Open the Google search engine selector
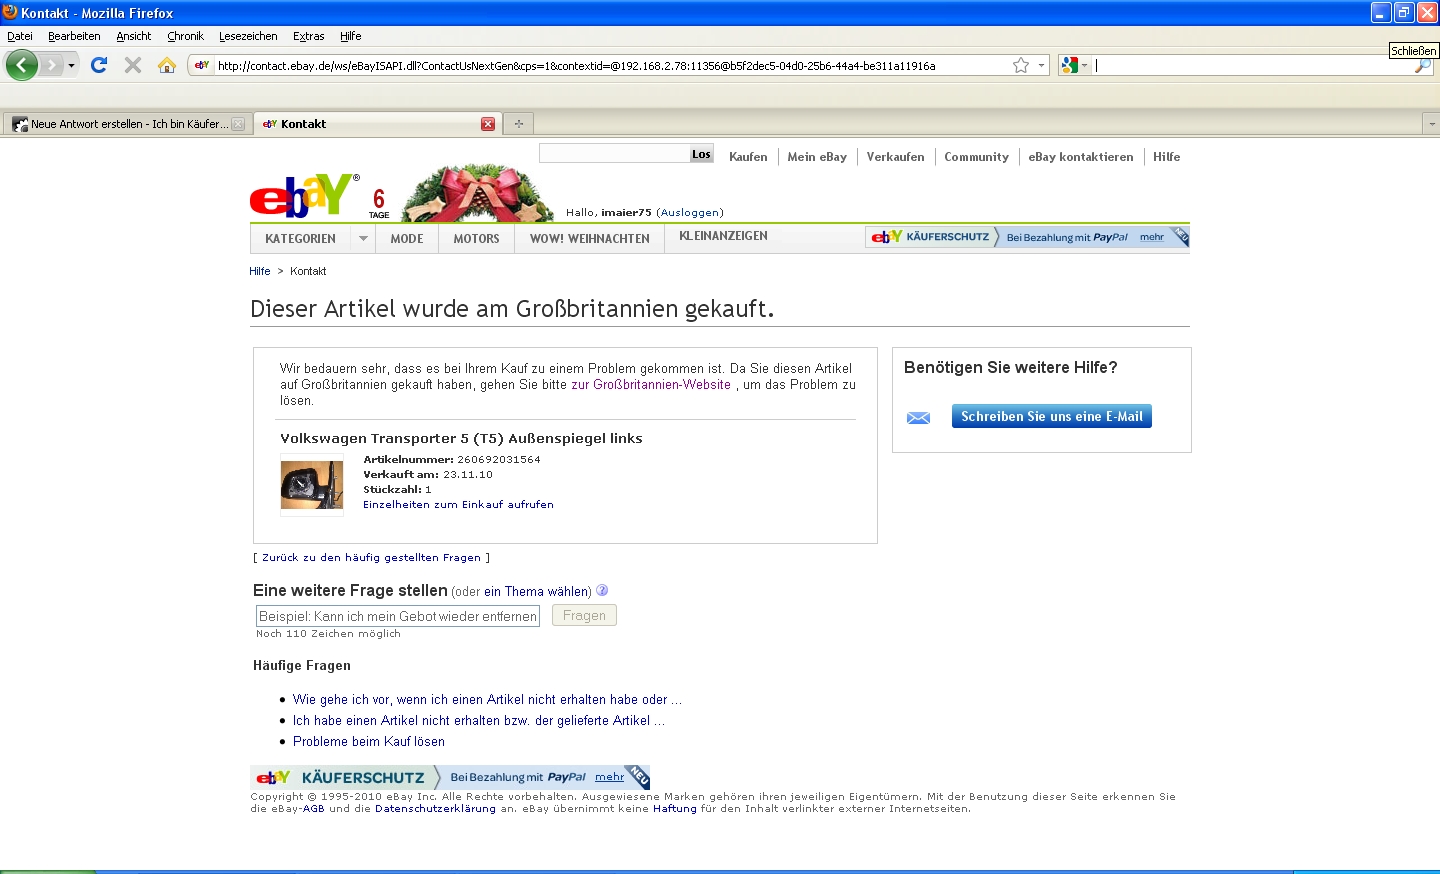Image resolution: width=1440 pixels, height=874 pixels. pos(1075,65)
